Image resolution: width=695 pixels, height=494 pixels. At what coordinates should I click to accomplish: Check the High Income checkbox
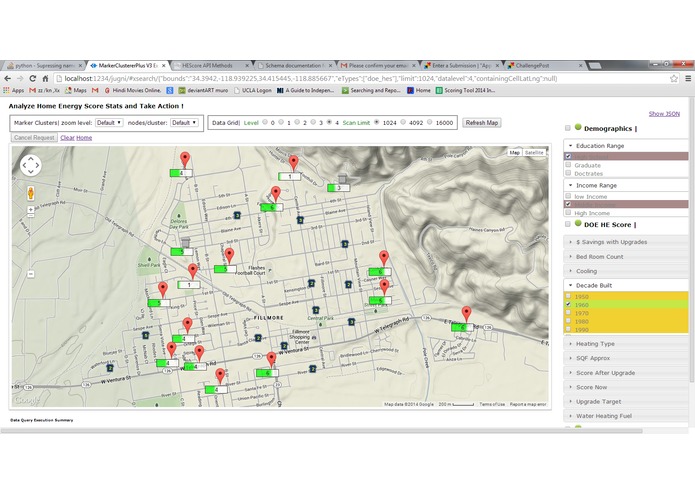pos(568,213)
